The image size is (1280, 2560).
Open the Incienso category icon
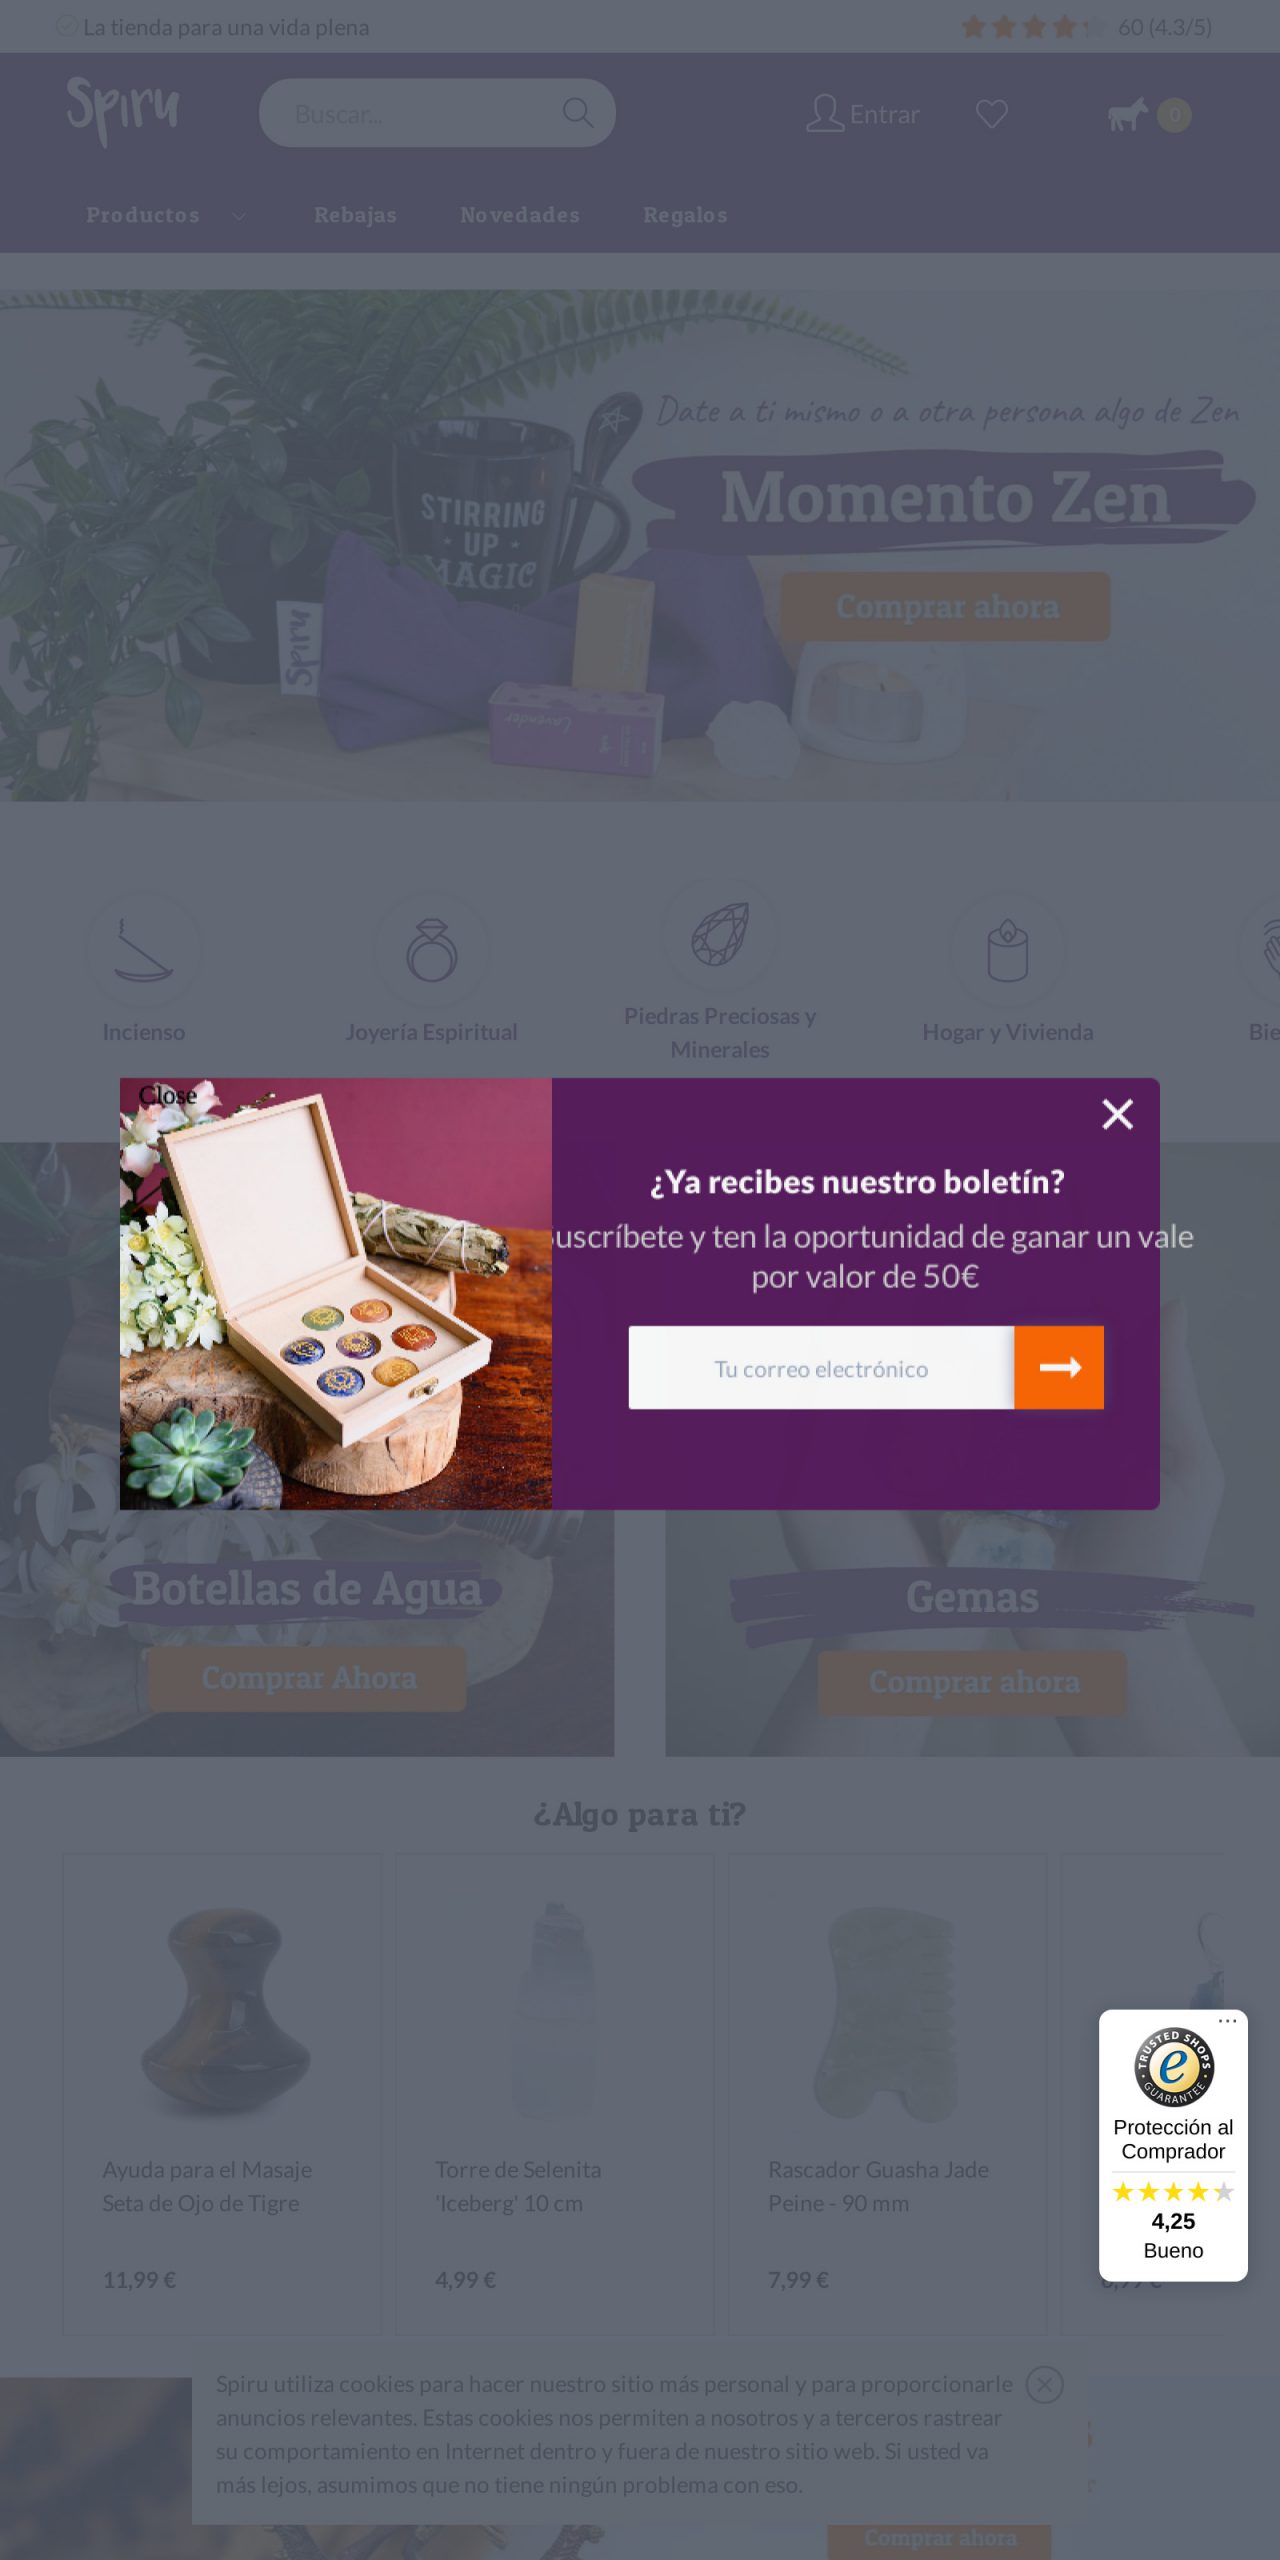point(144,950)
